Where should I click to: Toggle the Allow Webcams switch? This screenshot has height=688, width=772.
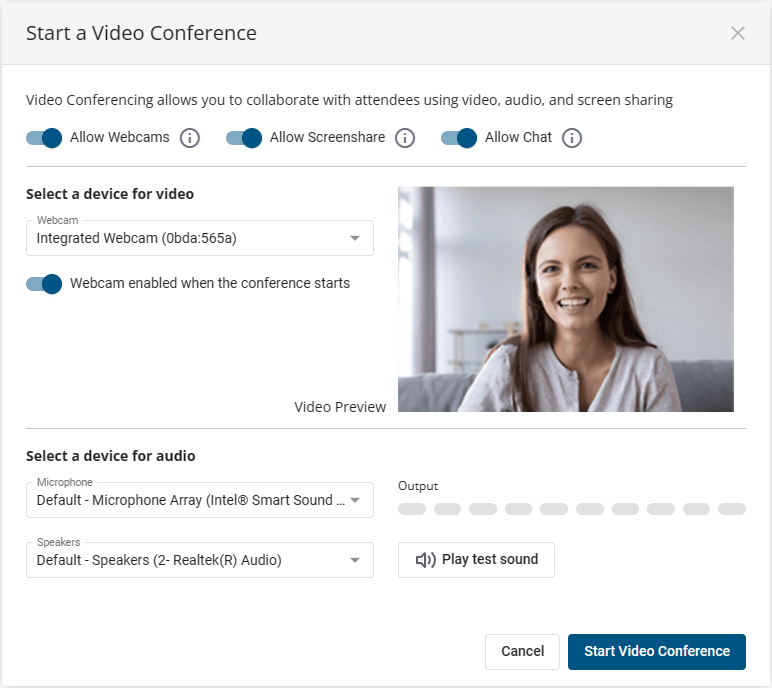pos(44,138)
